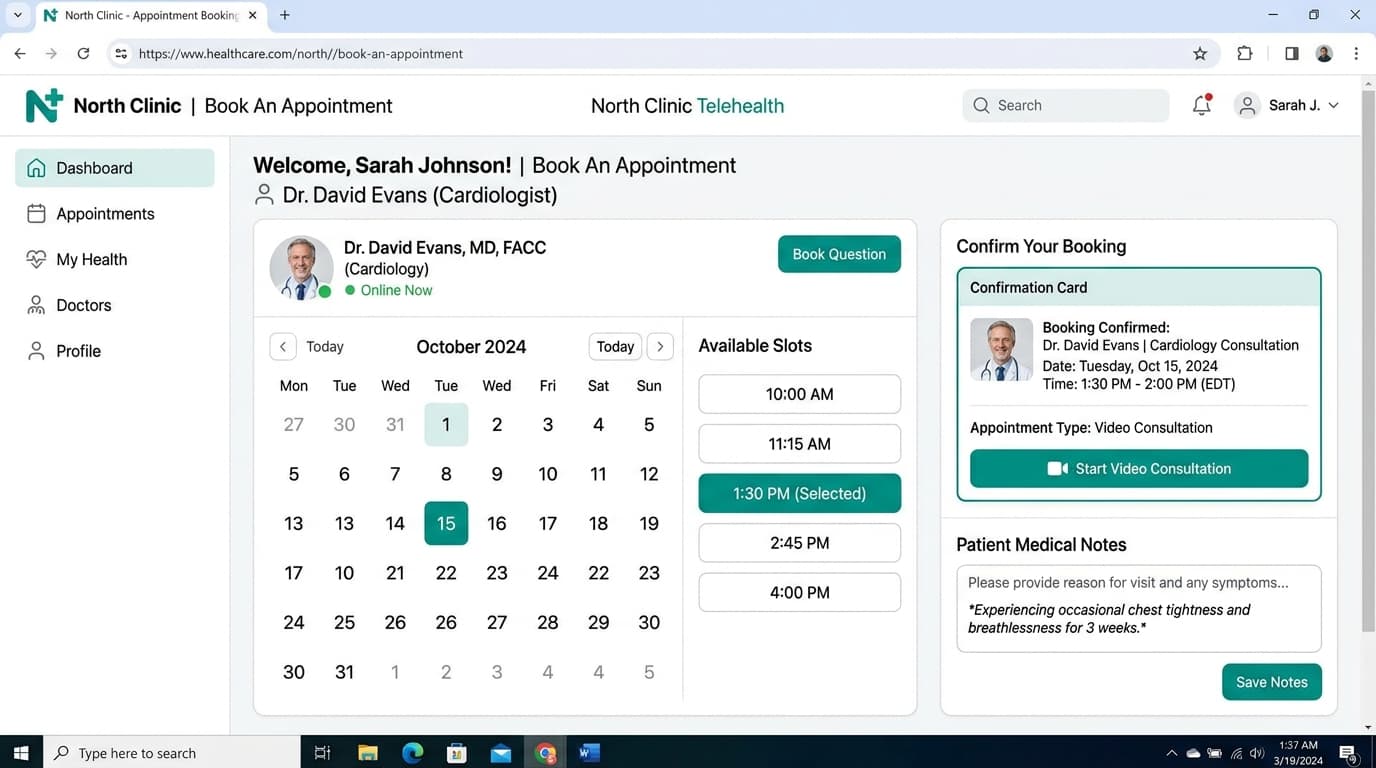
Task: Show hidden system tray icons
Action: tap(1172, 753)
